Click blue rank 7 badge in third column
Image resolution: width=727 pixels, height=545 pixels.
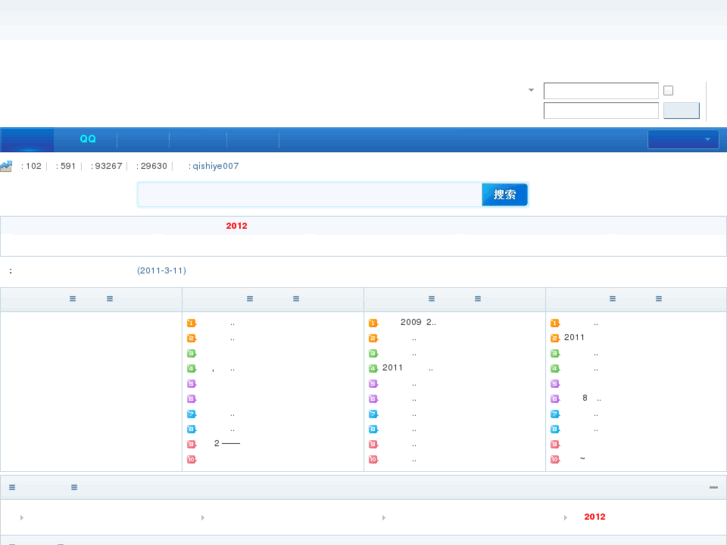tap(373, 414)
